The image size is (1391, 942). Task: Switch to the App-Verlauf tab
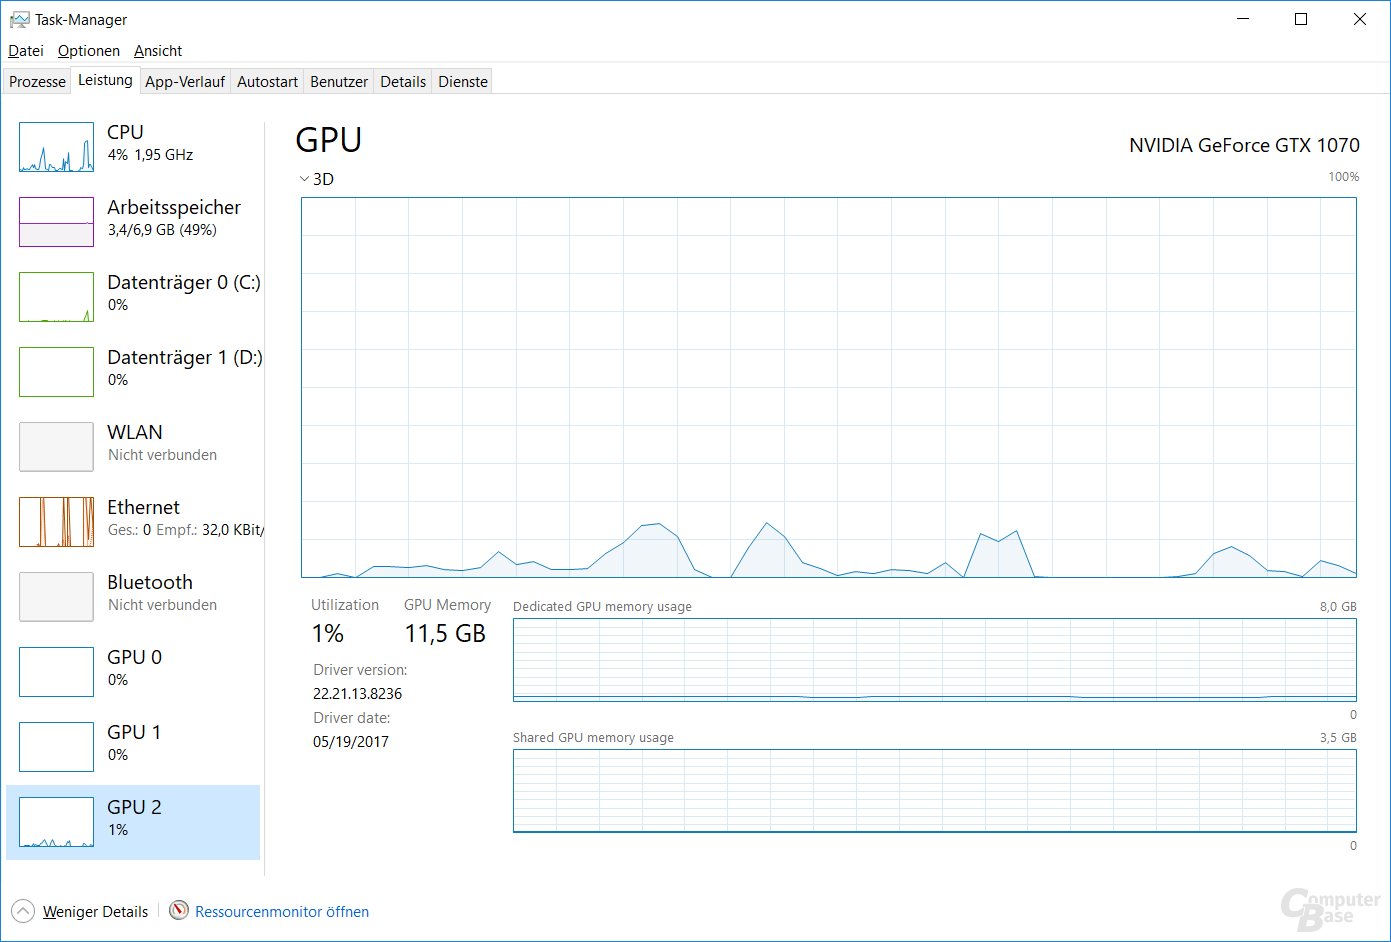tap(185, 82)
